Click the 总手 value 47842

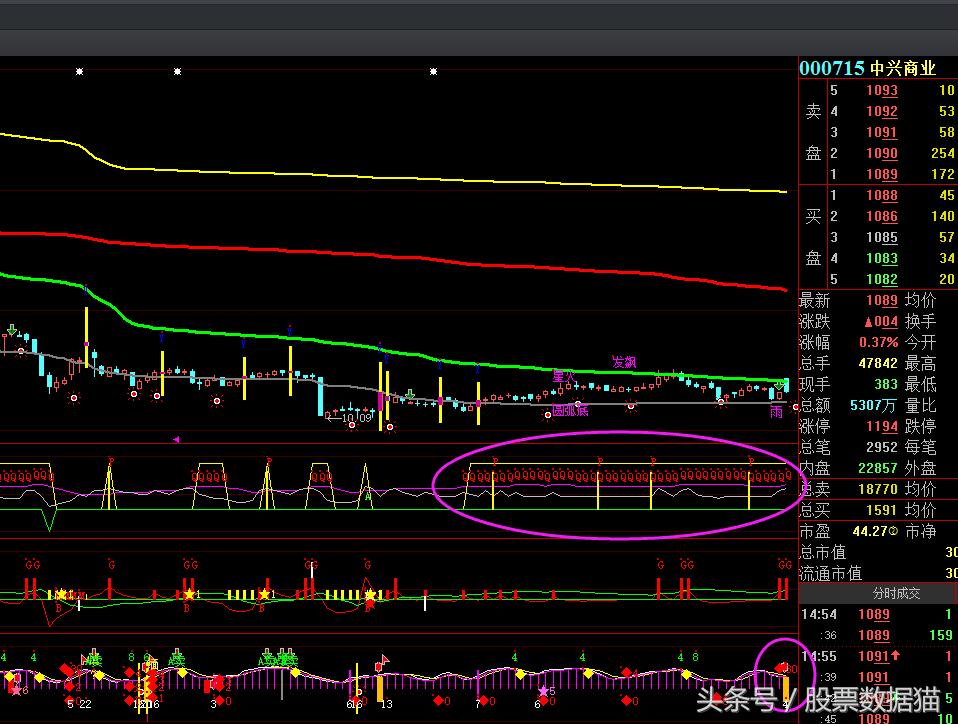coord(878,363)
